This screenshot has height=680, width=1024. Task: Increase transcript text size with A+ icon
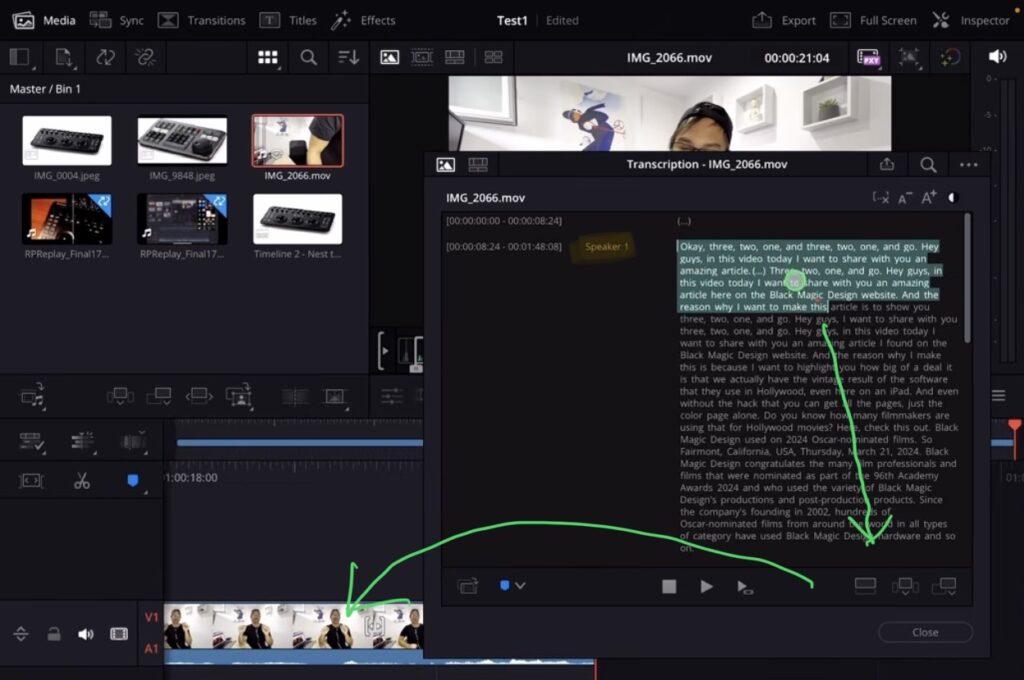click(x=927, y=197)
